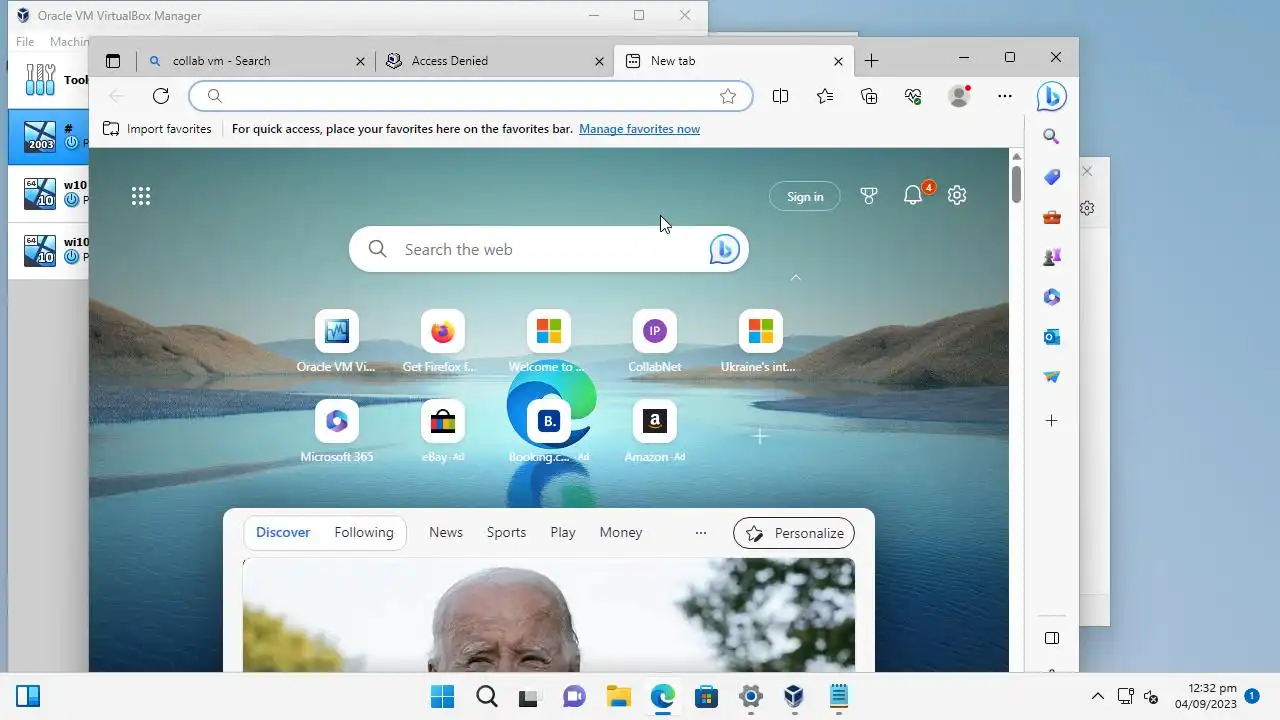Screen dimensions: 1280x720
Task: Open the Amazon ad quick link
Action: [654, 432]
